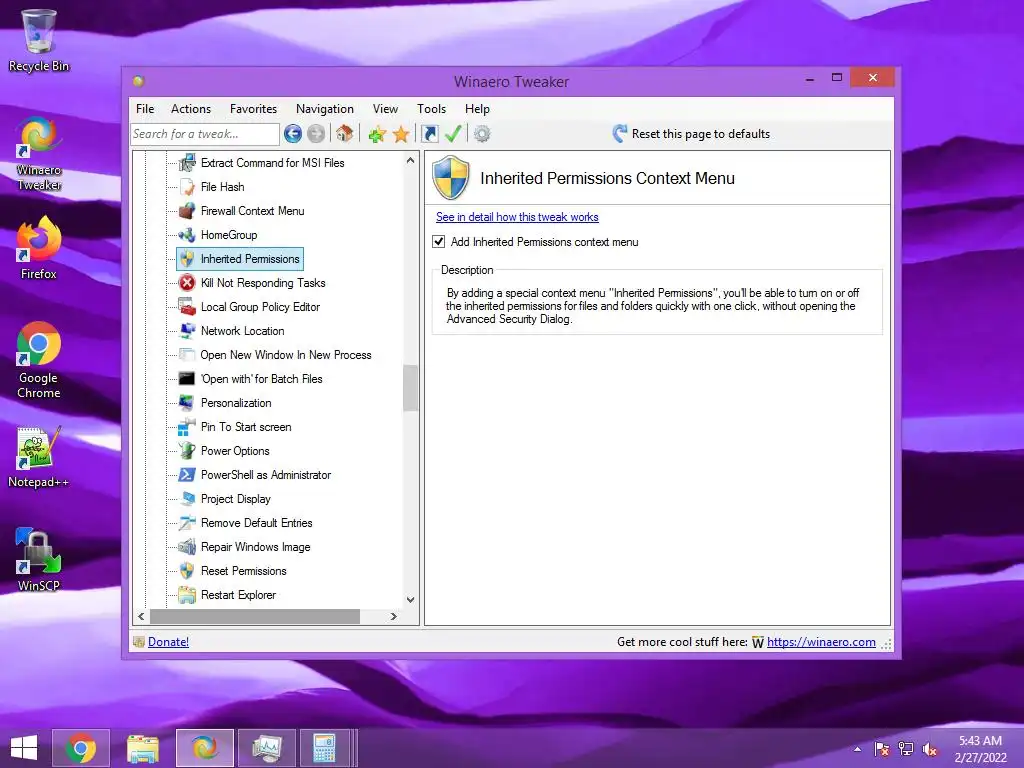Open settings gear icon in toolbar
The width and height of the screenshot is (1024, 768).
482,134
